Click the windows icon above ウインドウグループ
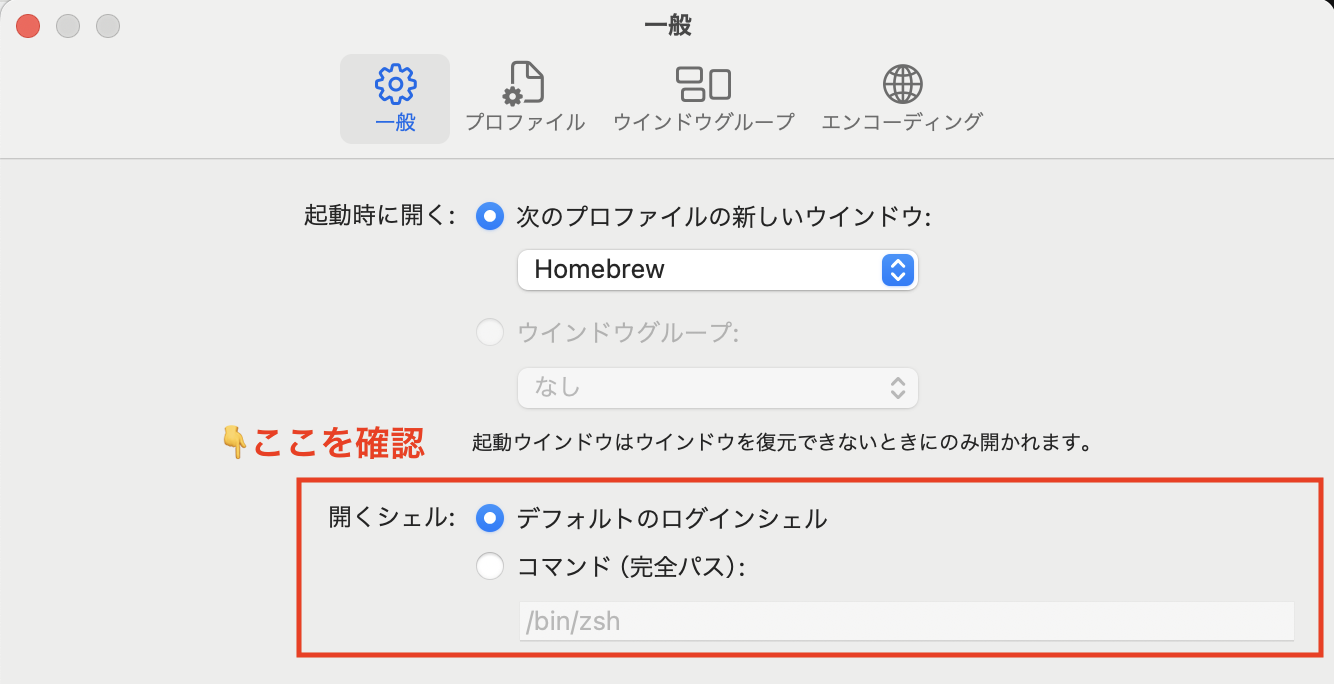Screen dimensions: 1334x684 coord(703,84)
